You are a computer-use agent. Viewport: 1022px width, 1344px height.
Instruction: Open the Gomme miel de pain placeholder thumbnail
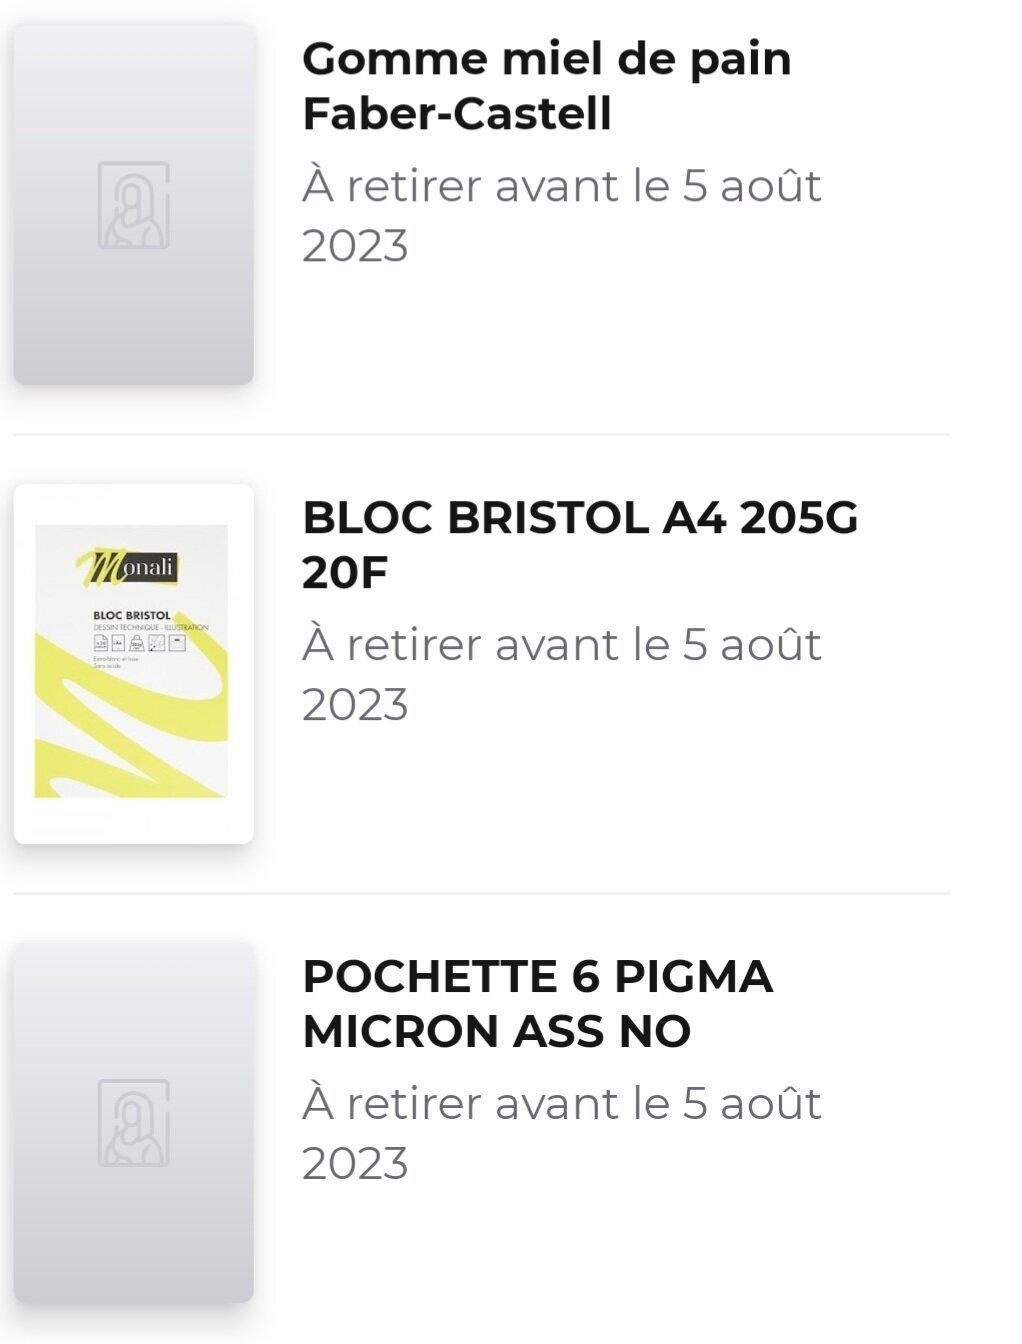tap(133, 204)
